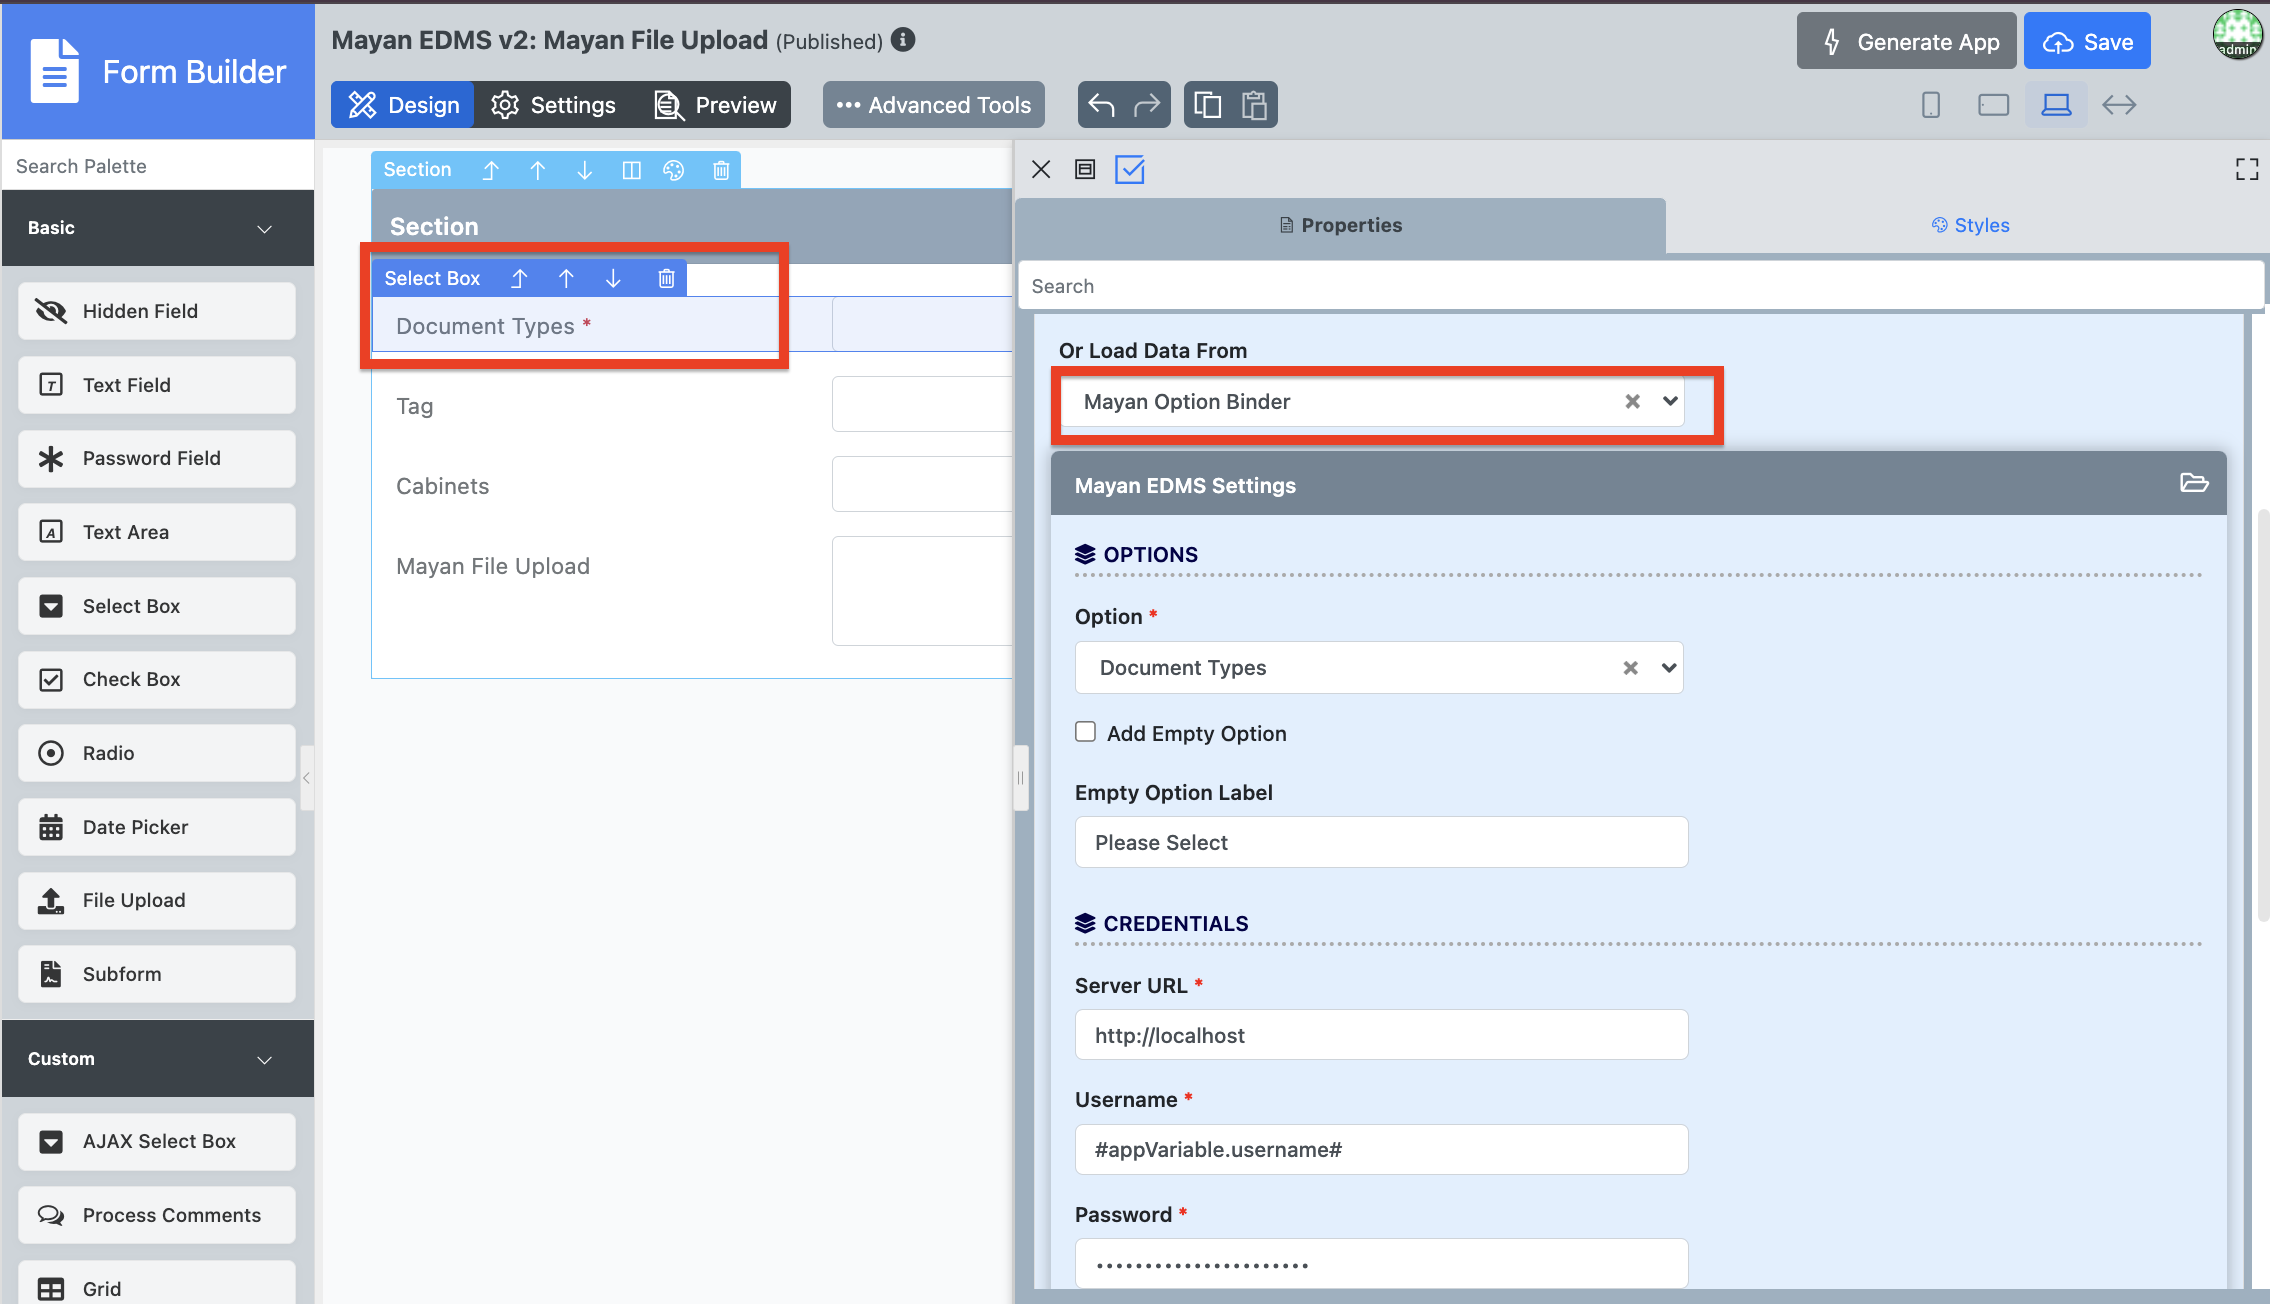Click the Server URL input field

point(1381,1035)
